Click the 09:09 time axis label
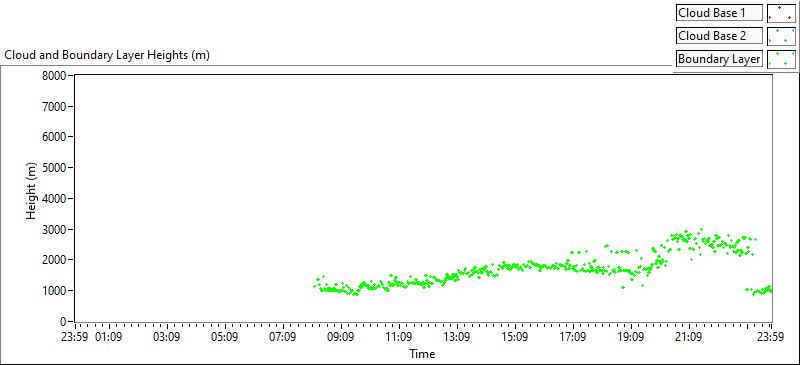 click(341, 336)
